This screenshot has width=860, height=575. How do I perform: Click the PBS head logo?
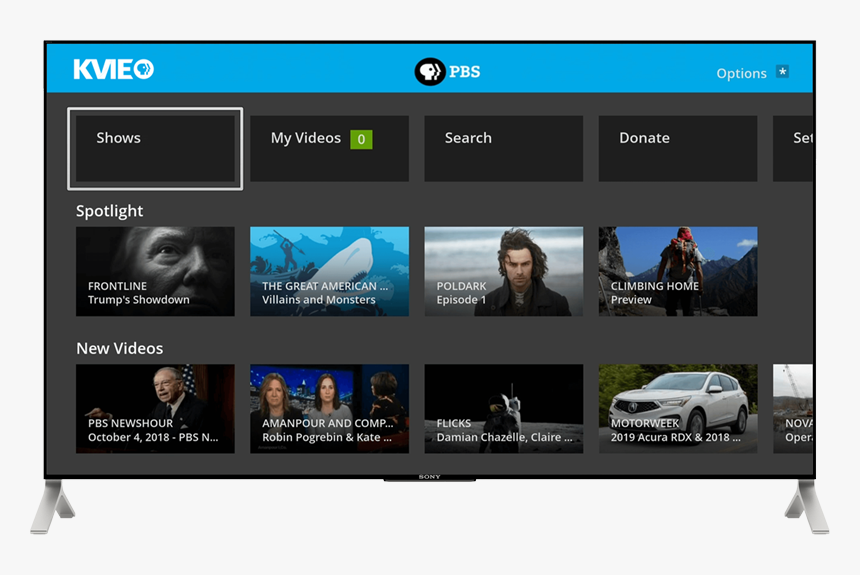429,71
